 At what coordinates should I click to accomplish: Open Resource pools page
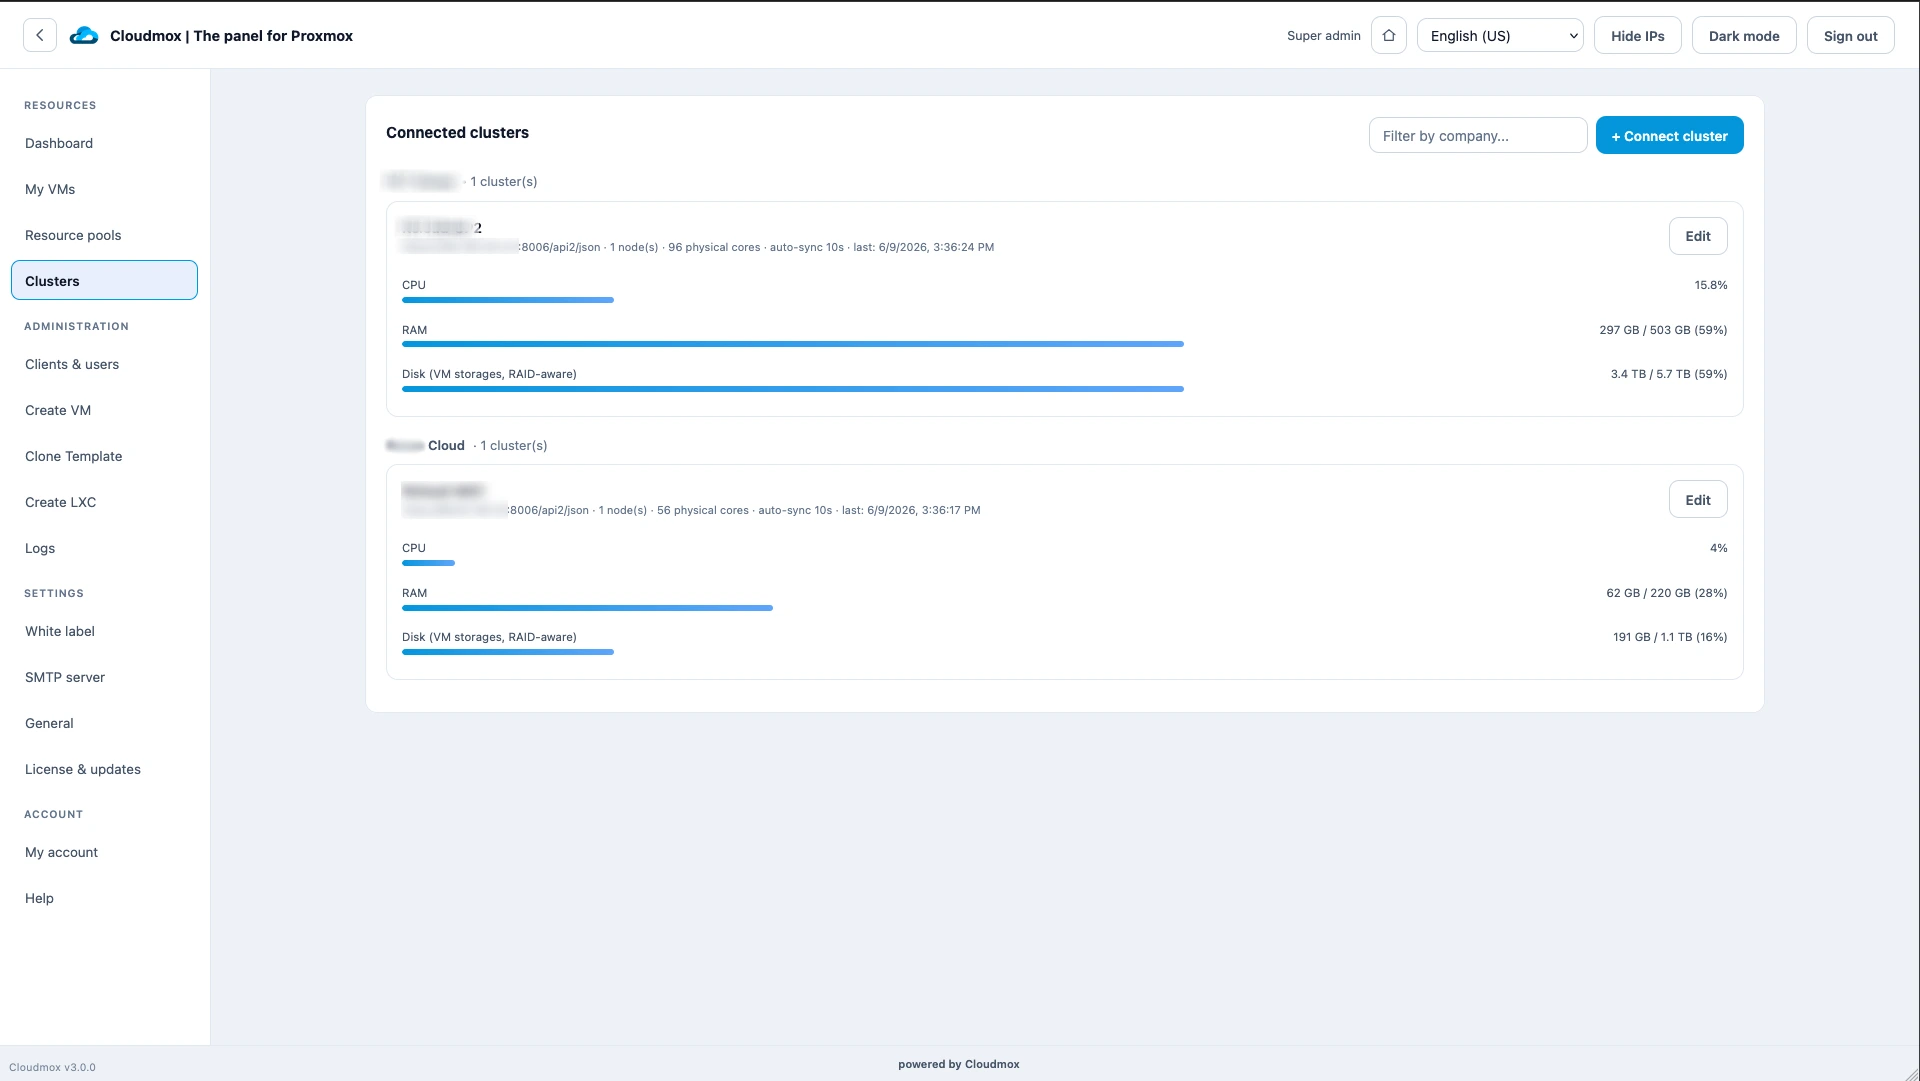[104, 235]
